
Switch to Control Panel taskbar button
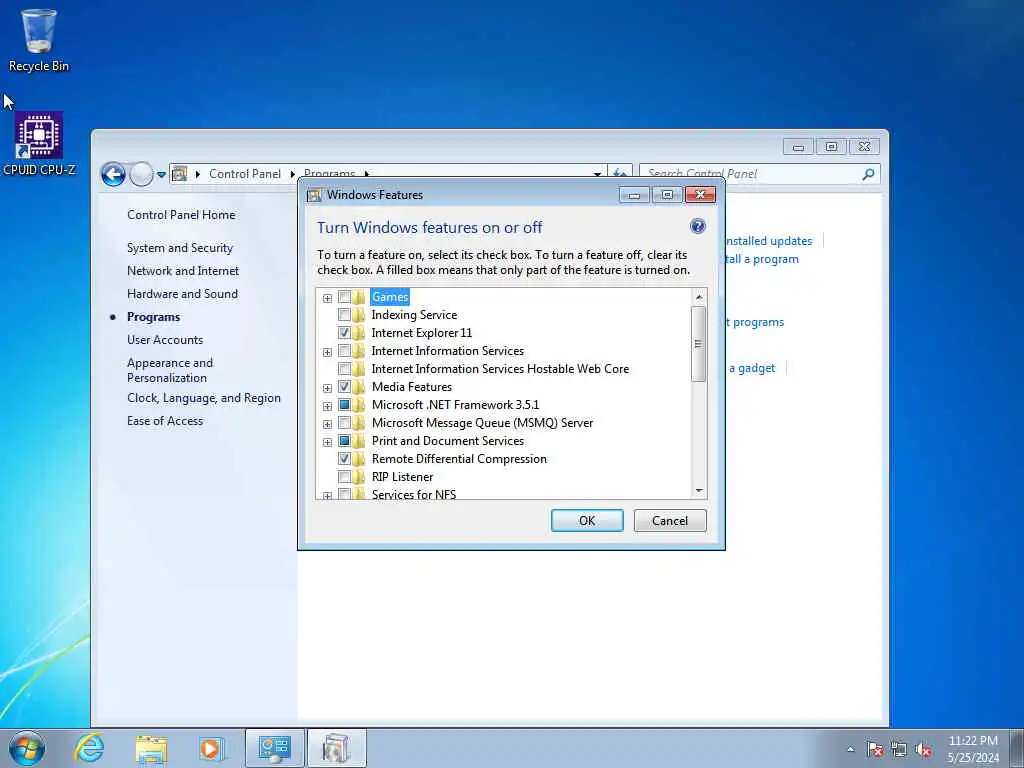click(x=275, y=748)
